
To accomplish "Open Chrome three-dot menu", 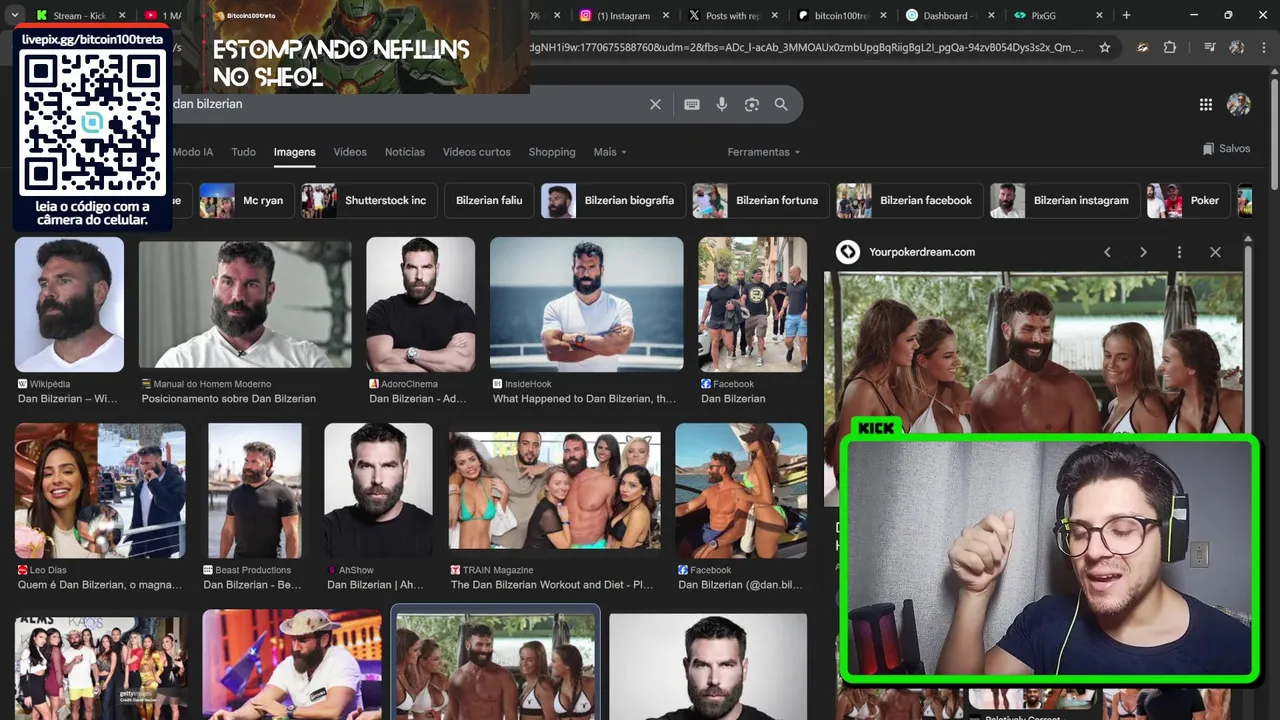I will tap(1264, 47).
